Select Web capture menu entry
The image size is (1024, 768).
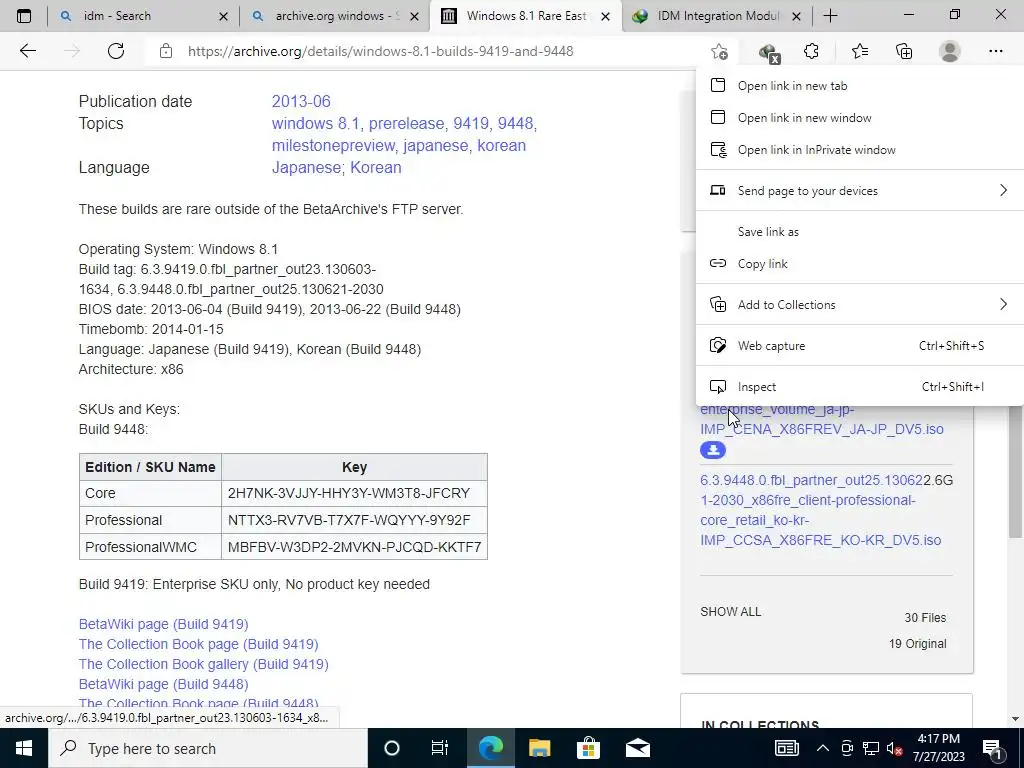(x=859, y=345)
